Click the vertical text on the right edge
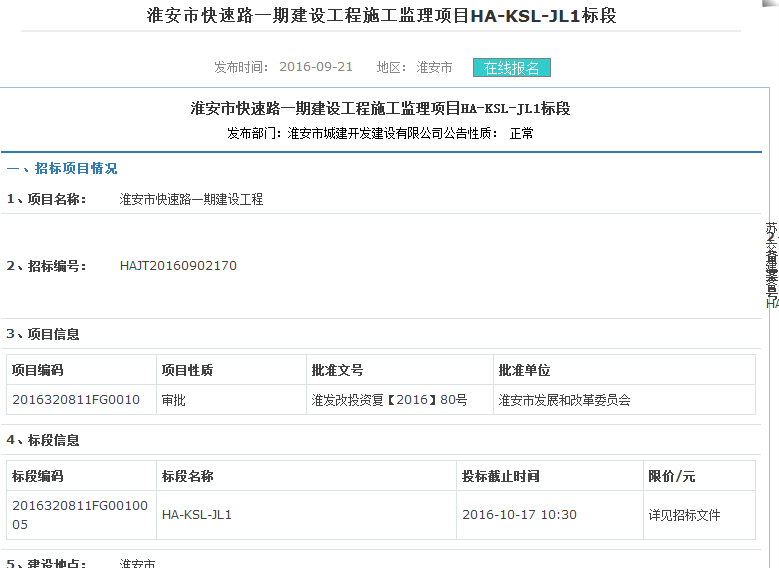 pyautogui.click(x=771, y=265)
